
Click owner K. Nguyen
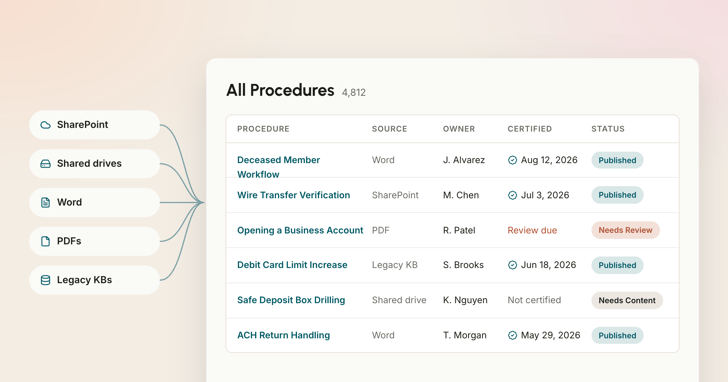pyautogui.click(x=465, y=300)
